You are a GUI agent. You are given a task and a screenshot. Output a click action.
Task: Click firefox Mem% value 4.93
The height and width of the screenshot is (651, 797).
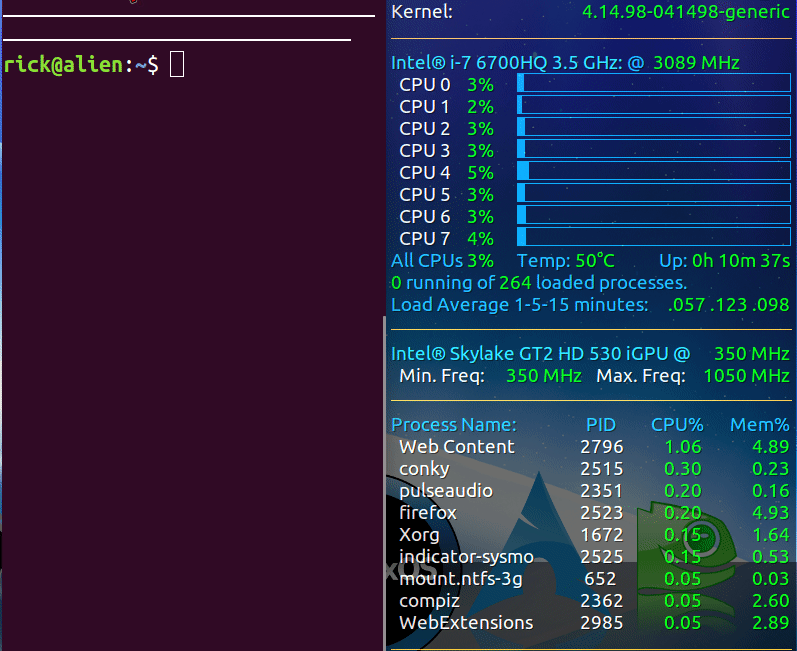(x=771, y=513)
